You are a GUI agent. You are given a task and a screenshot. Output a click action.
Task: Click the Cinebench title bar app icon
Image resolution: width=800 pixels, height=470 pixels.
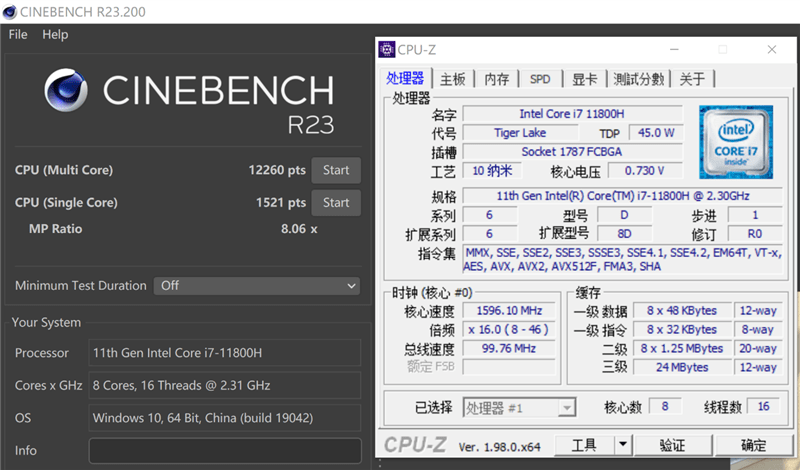point(9,12)
